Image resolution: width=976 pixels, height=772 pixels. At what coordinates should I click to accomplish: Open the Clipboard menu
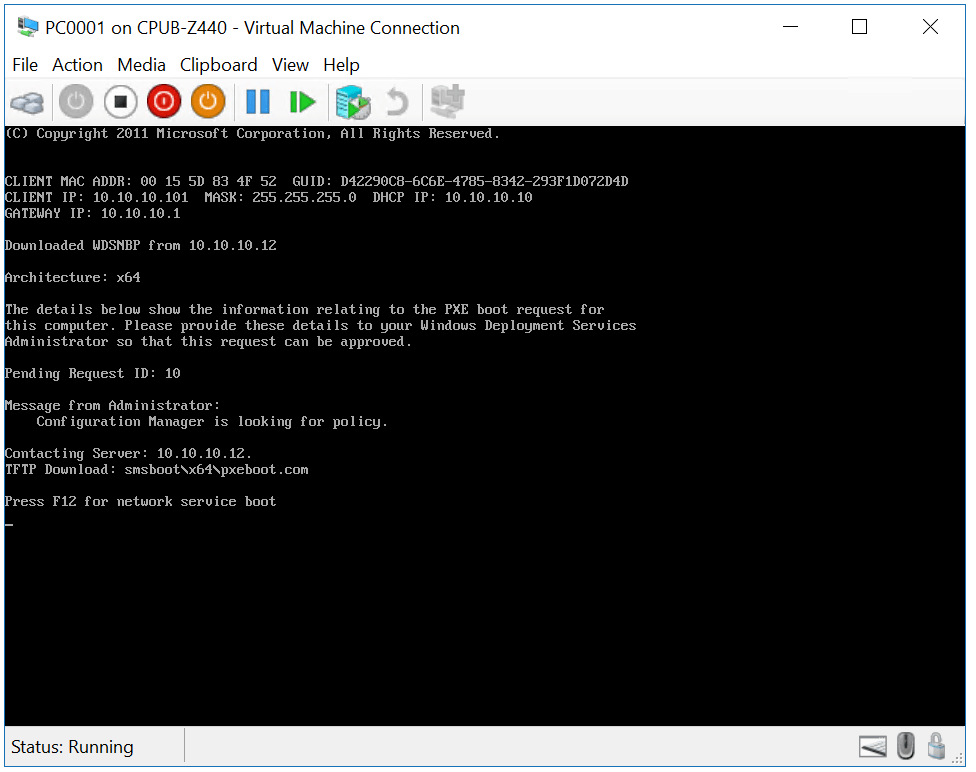coord(218,64)
